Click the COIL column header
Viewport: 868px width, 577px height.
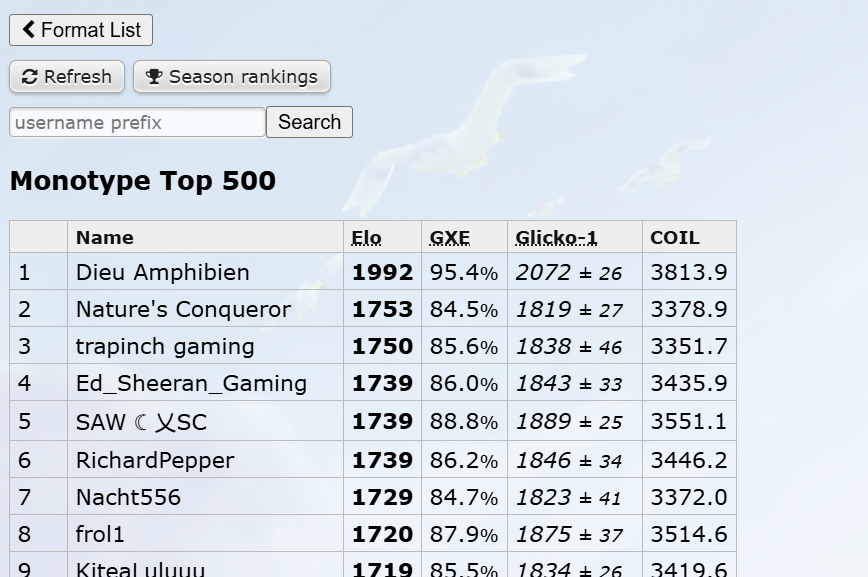pyautogui.click(x=675, y=238)
